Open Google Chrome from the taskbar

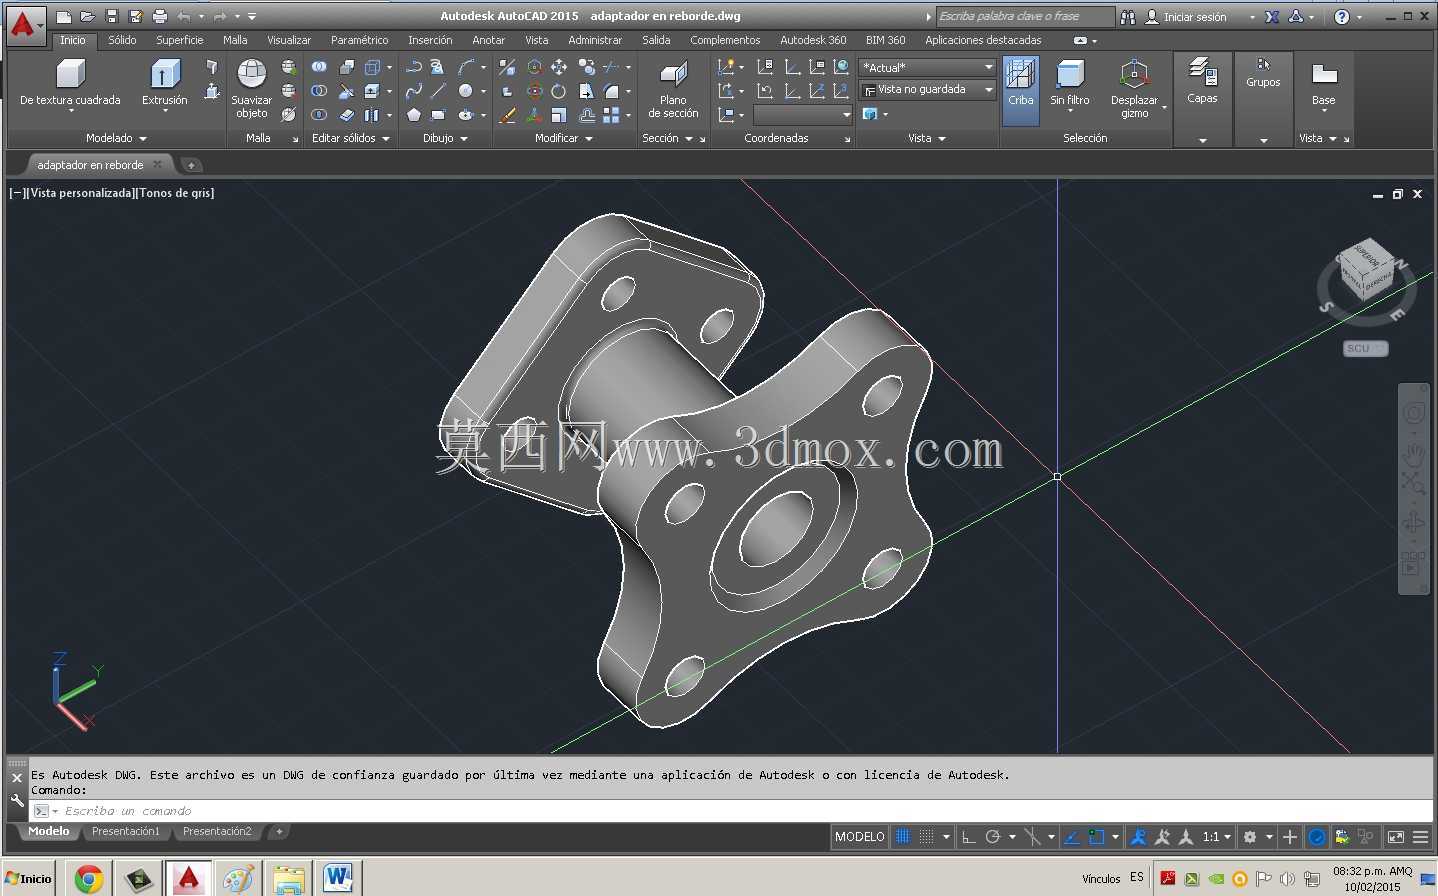[89, 879]
